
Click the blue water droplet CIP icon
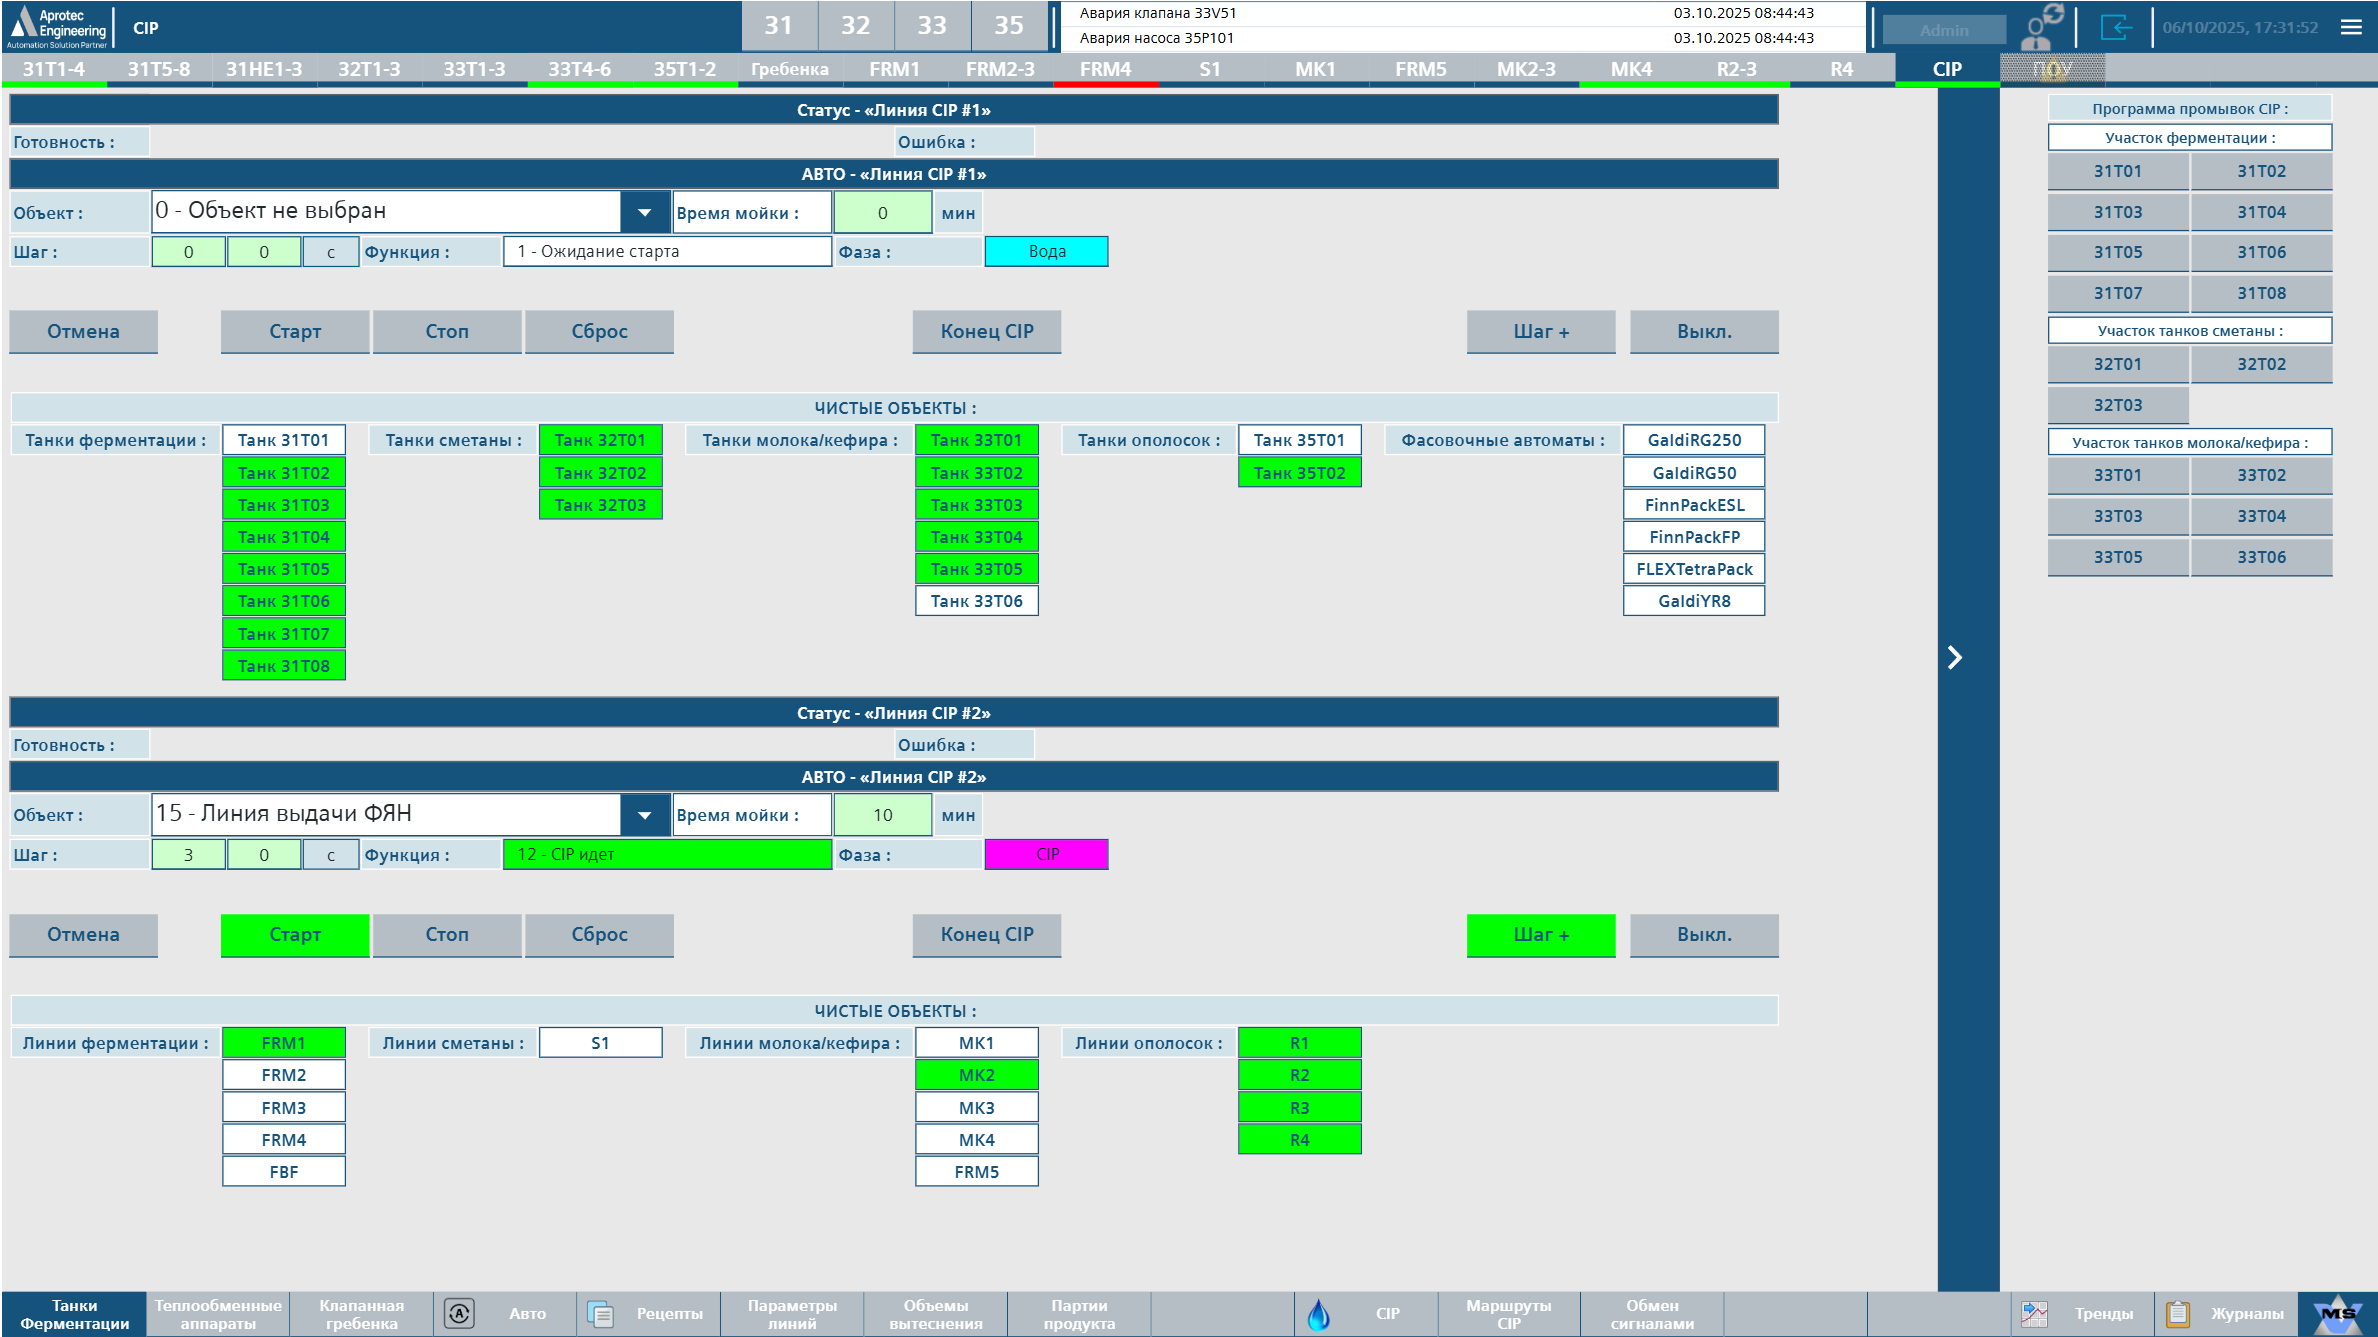pos(1320,1314)
